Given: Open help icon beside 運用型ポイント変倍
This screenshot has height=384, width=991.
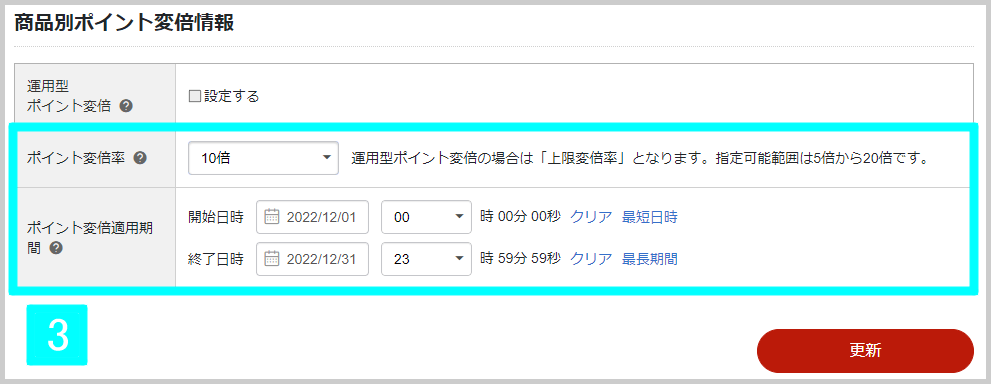Looking at the screenshot, I should coord(126,106).
